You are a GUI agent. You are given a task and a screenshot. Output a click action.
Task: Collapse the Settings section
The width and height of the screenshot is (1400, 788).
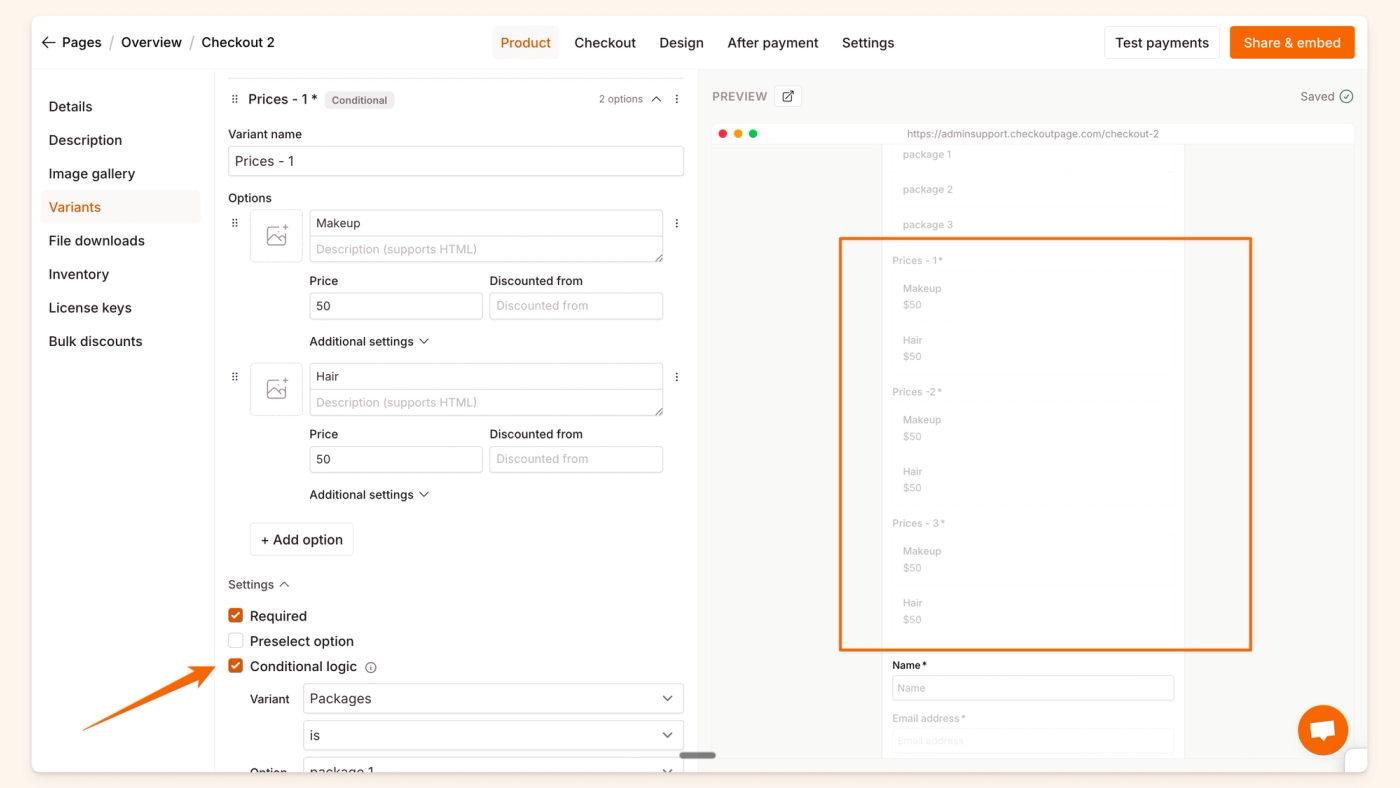point(259,584)
